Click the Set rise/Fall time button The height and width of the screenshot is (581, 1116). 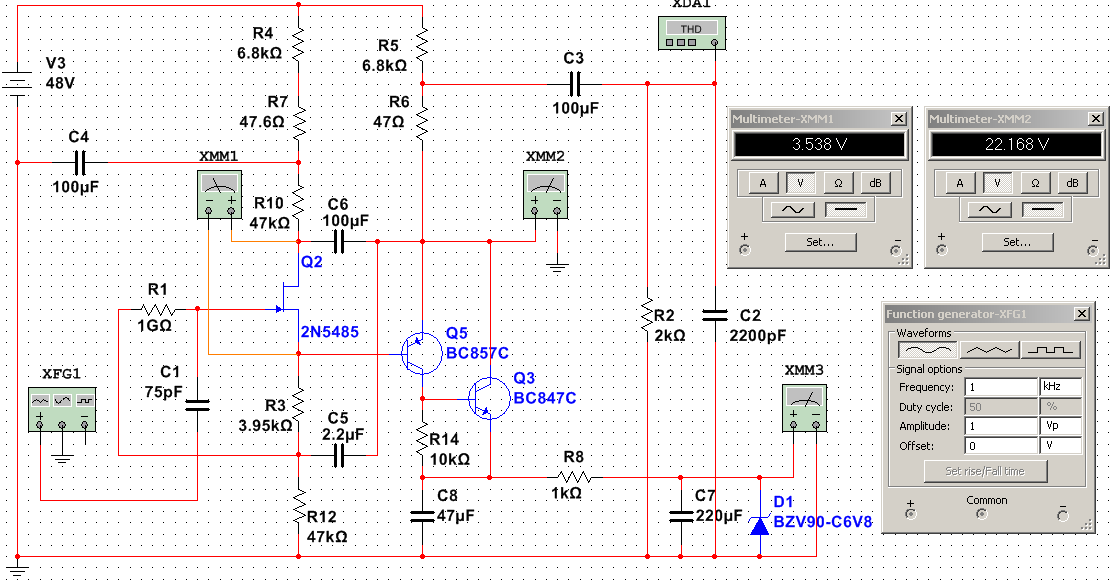point(985,471)
